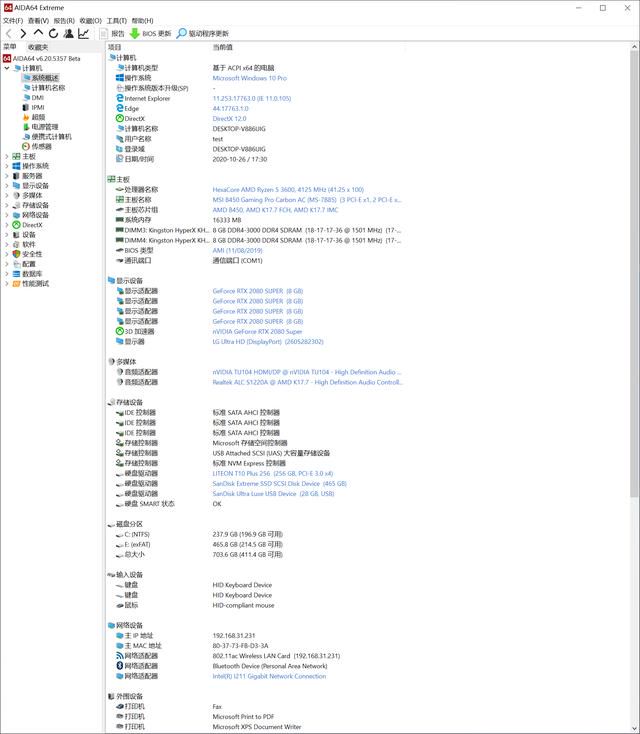640x734 pixels.
Task: Select 数据库 node in sidebar
Action: coord(27,274)
